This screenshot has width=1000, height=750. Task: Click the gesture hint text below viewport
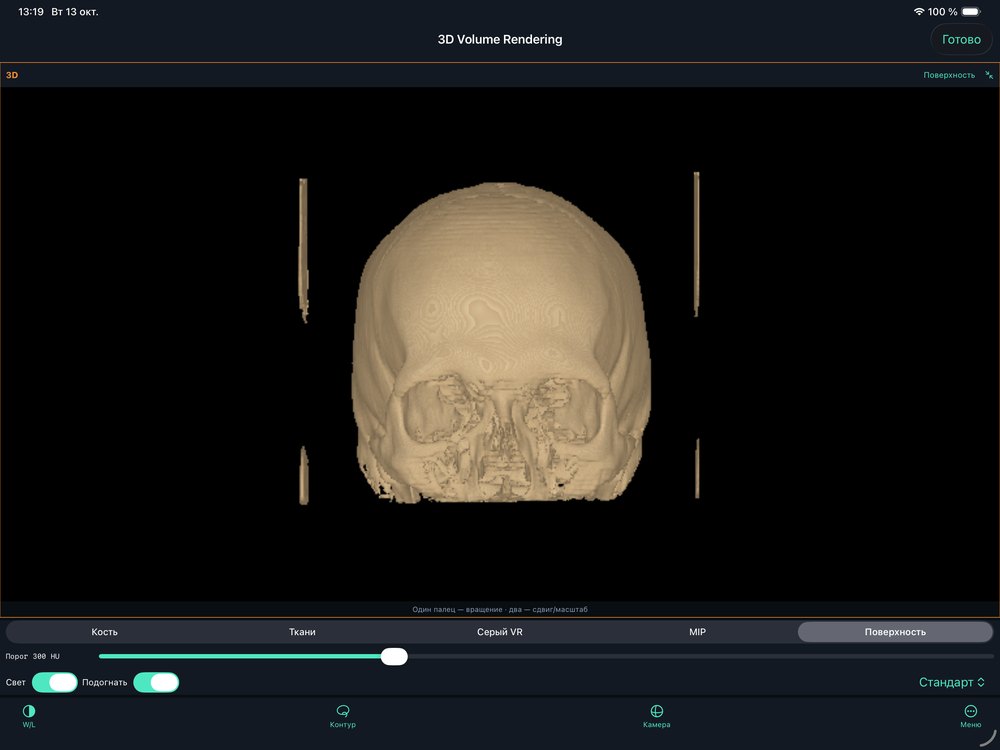click(500, 610)
